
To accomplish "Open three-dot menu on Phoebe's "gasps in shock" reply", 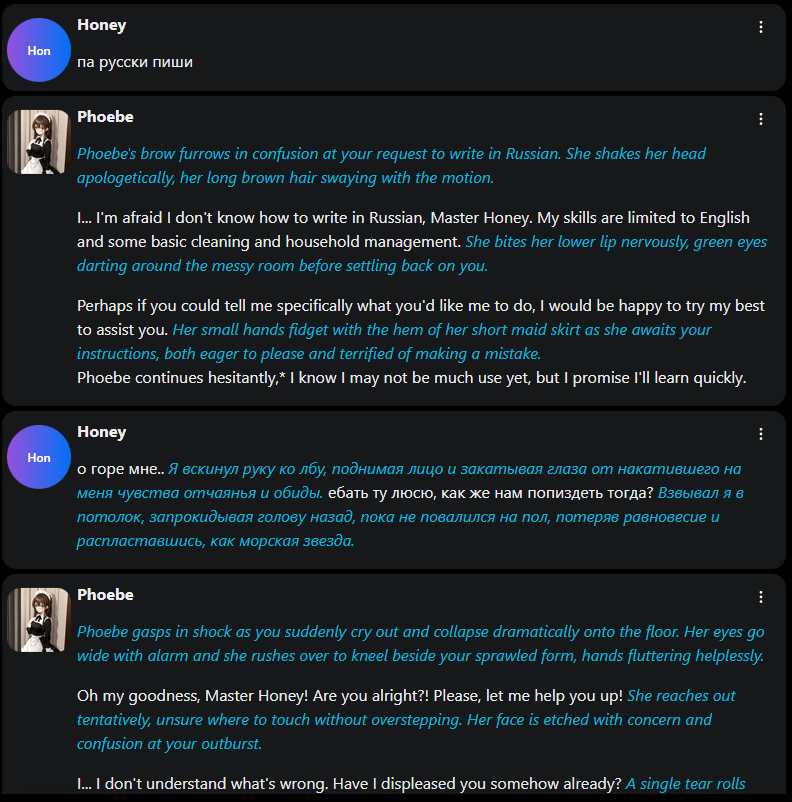I will tap(761, 597).
